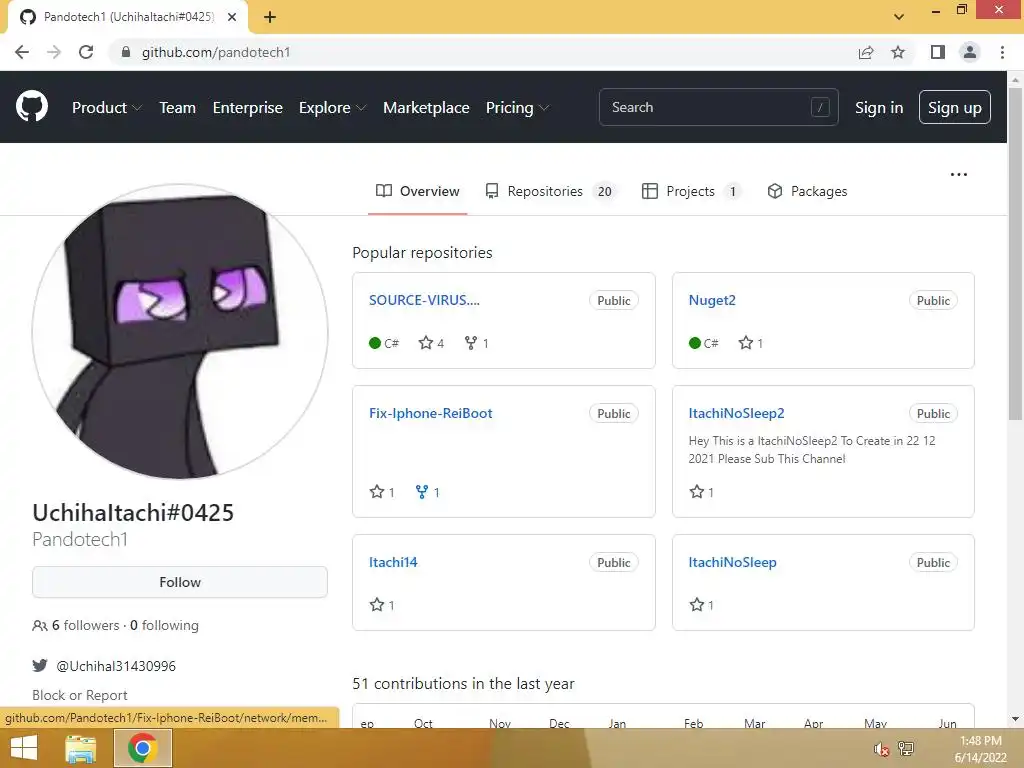Switch to the Projects tab
The height and width of the screenshot is (768, 1024).
tap(691, 191)
